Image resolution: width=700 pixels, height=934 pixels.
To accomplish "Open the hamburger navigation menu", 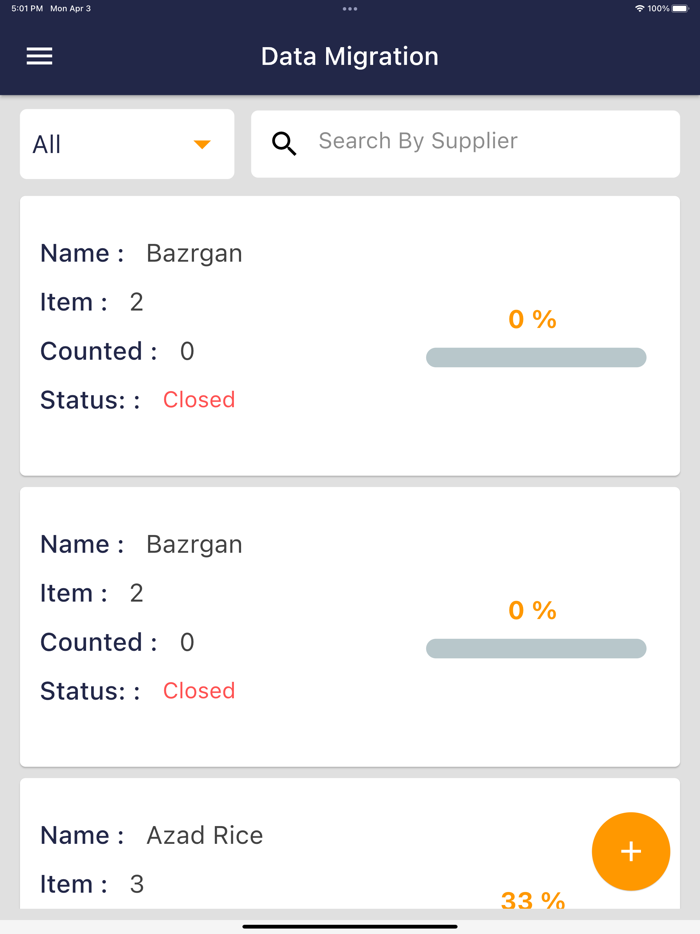I will tap(39, 56).
